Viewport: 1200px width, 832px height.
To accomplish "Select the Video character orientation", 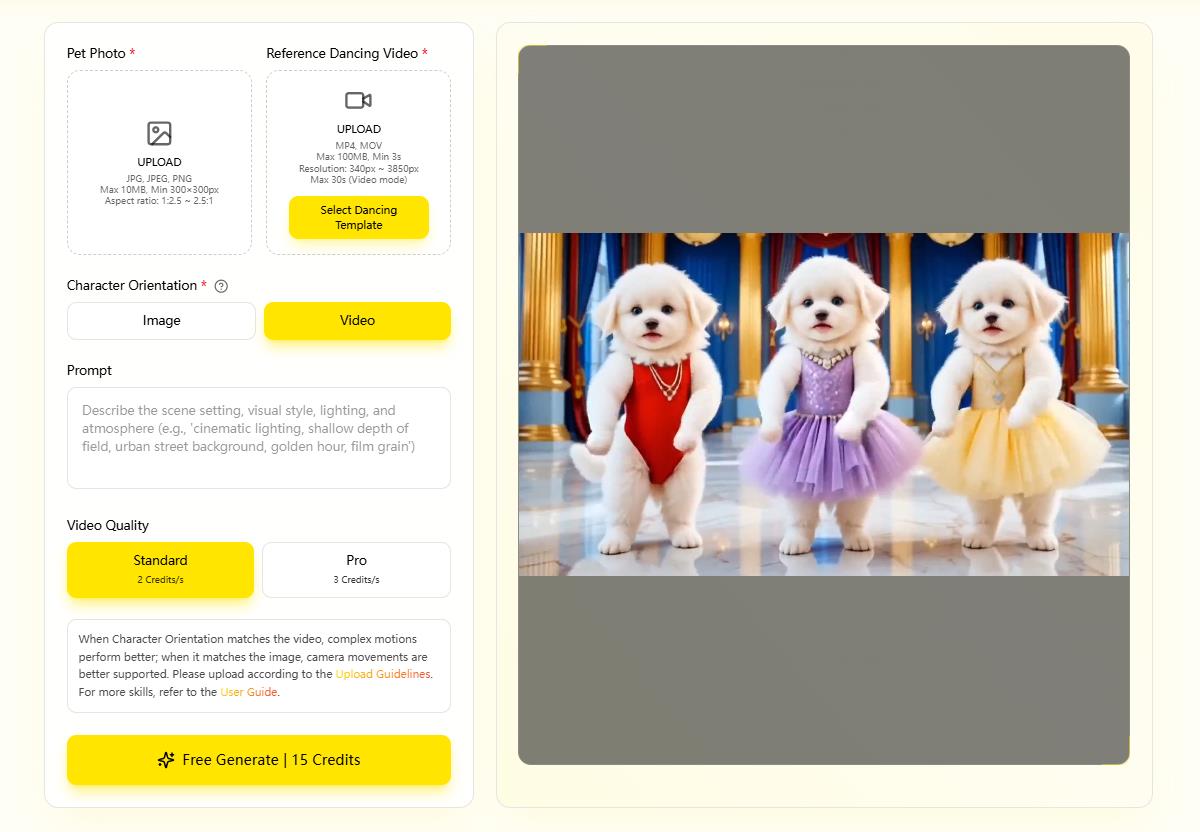I will [x=357, y=321].
